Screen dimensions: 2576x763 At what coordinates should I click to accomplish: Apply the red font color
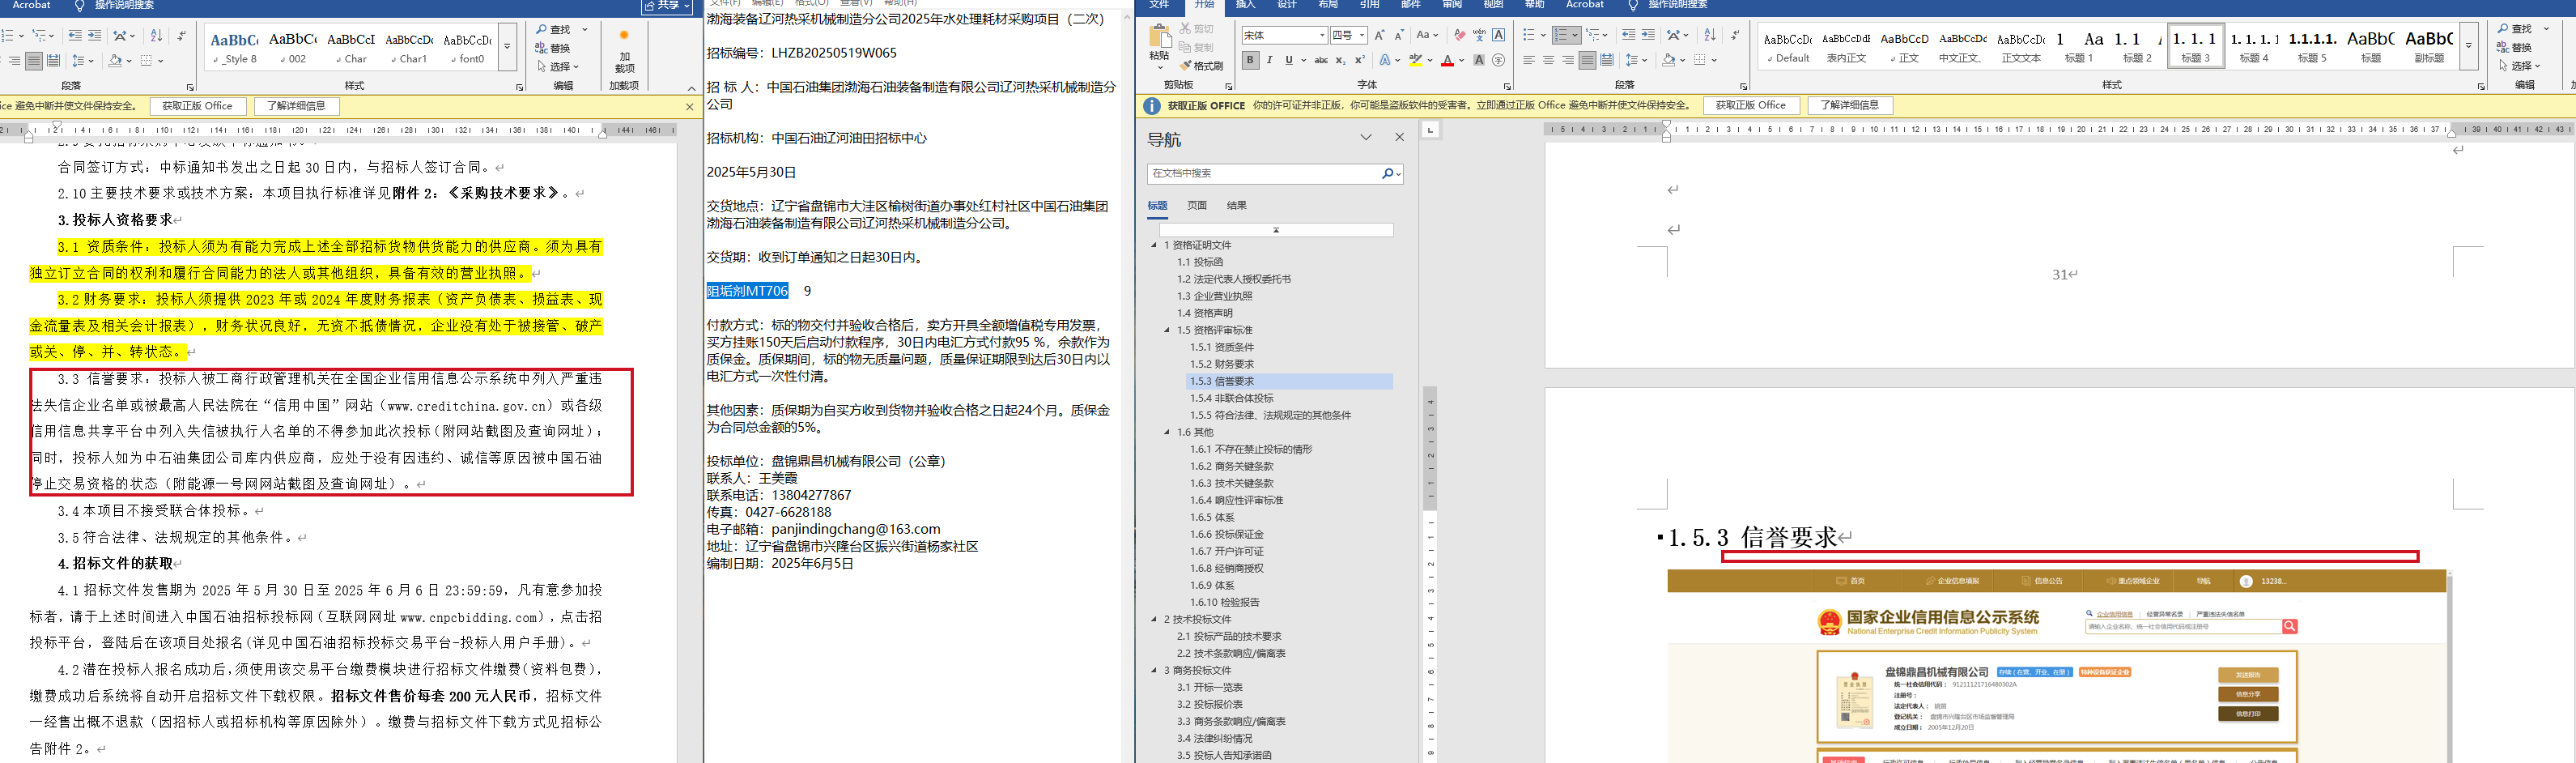1447,61
